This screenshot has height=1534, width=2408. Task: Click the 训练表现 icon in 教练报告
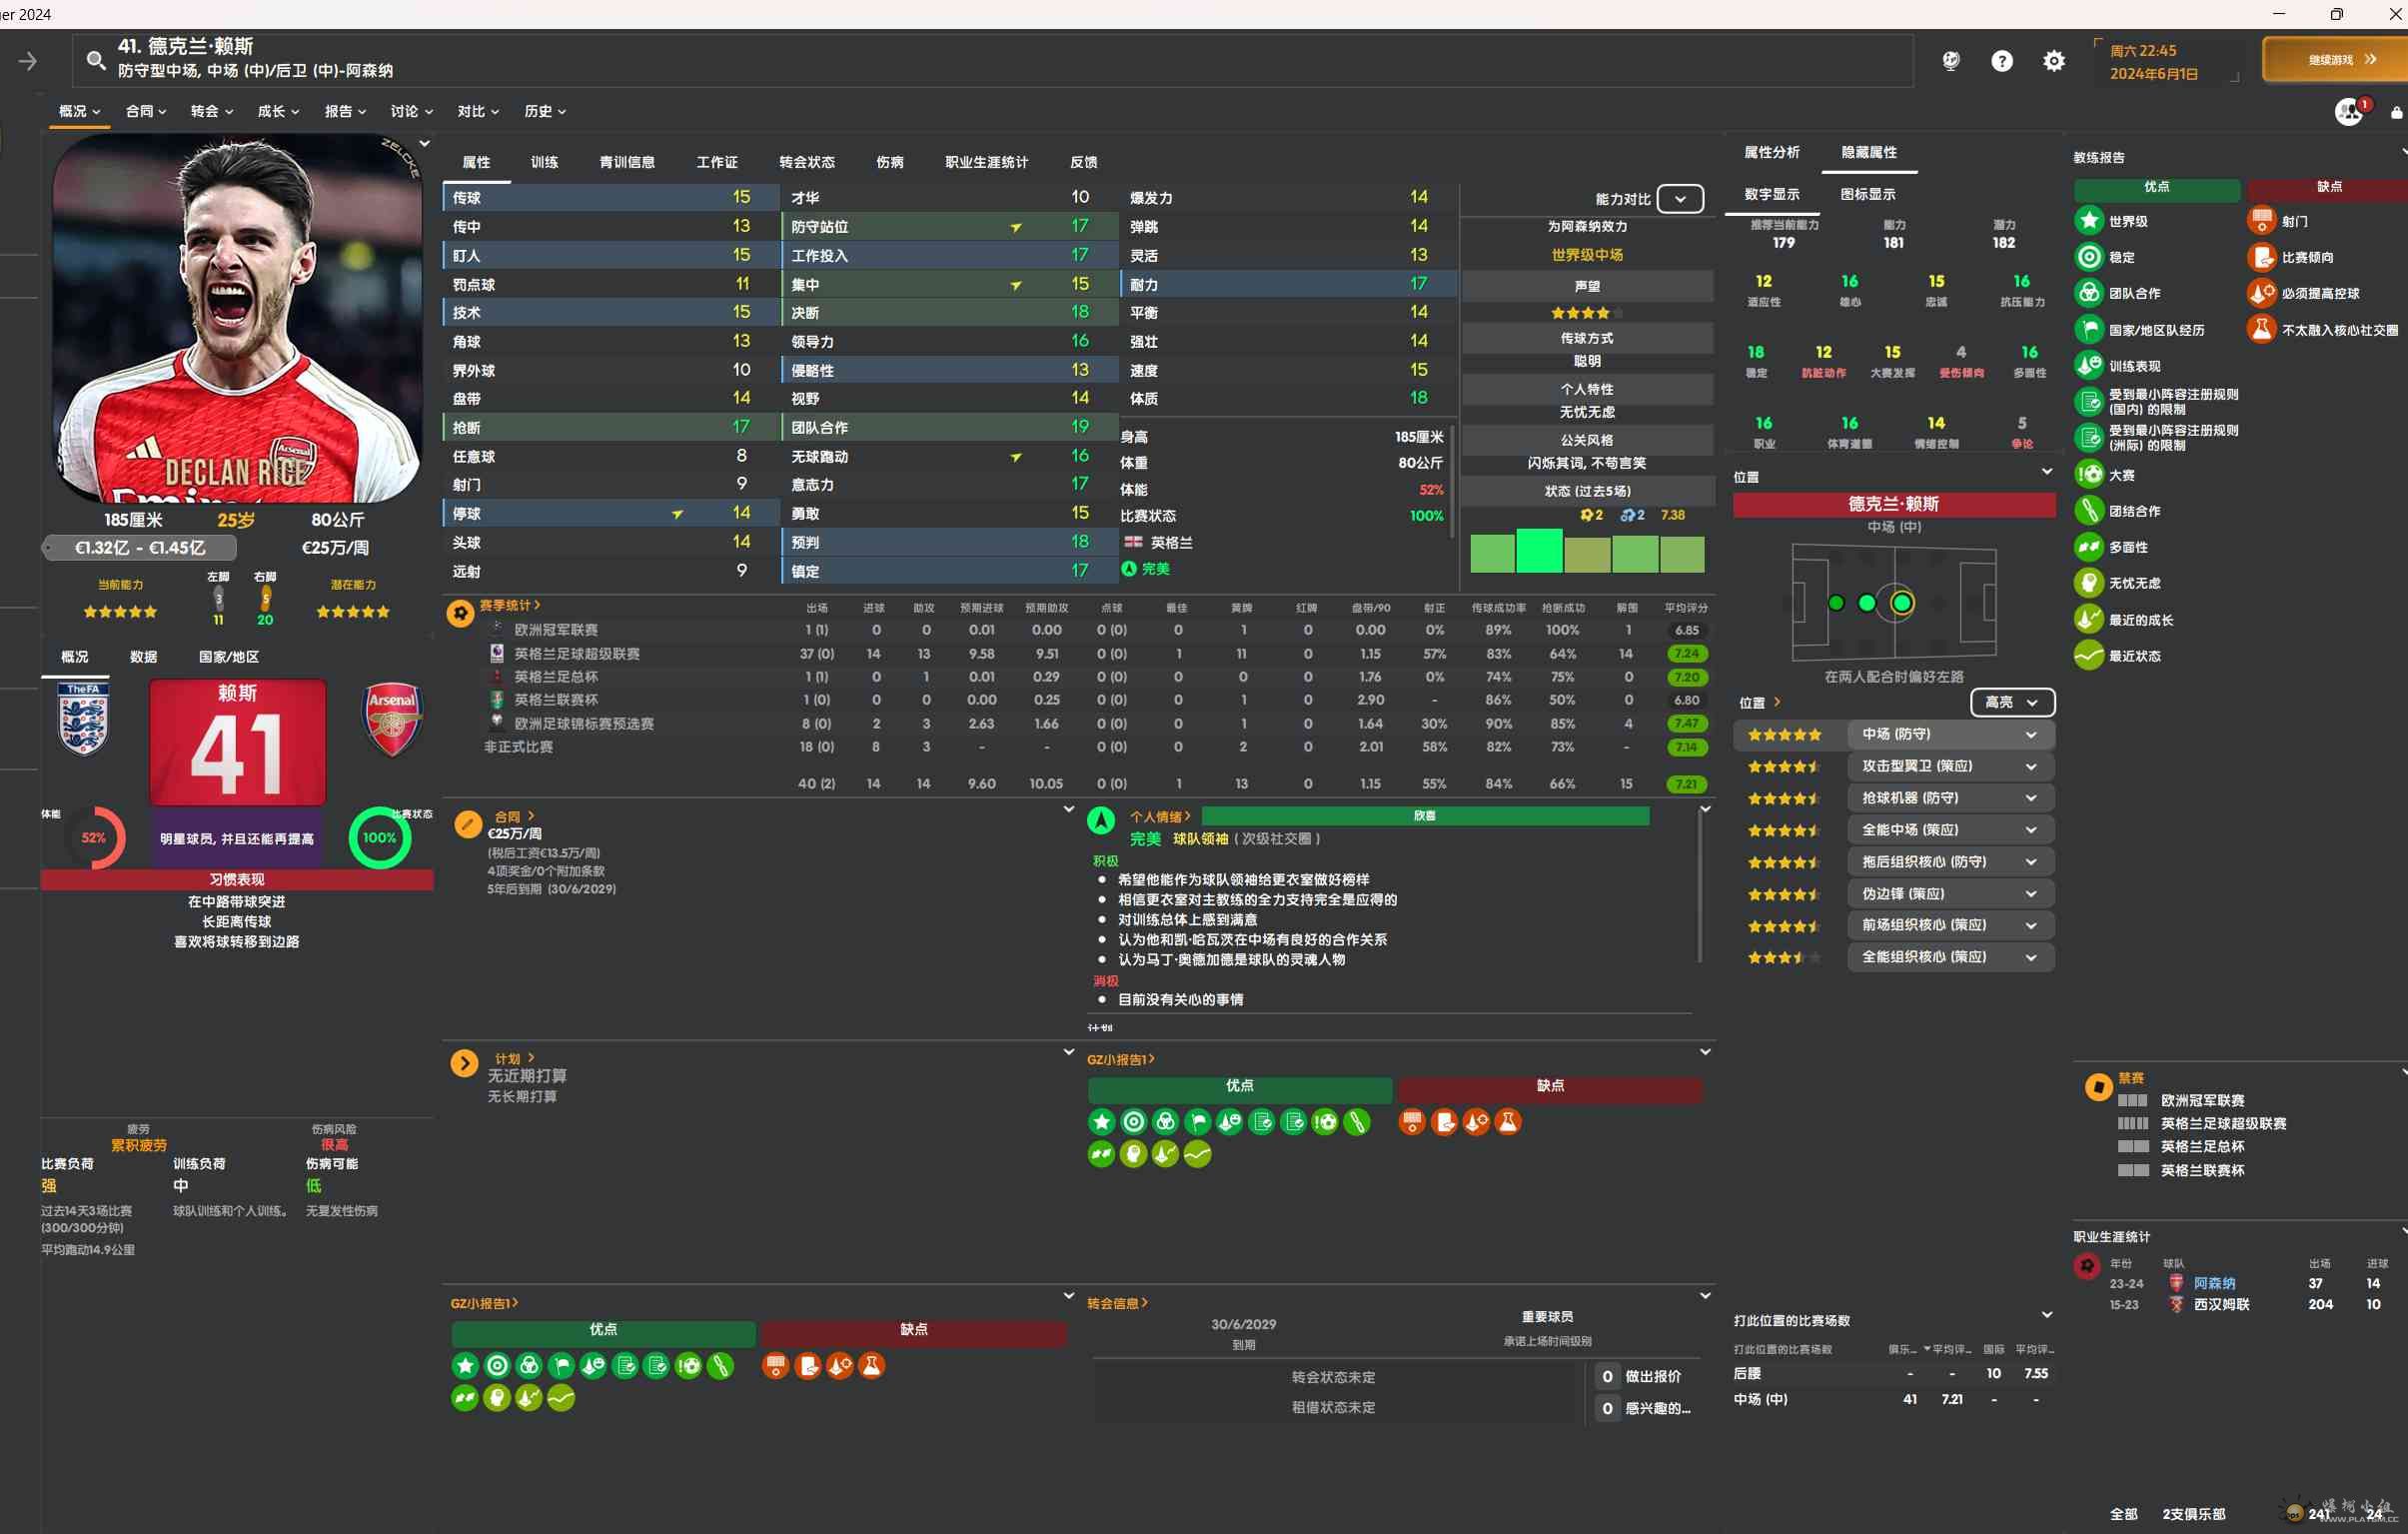pos(2089,365)
